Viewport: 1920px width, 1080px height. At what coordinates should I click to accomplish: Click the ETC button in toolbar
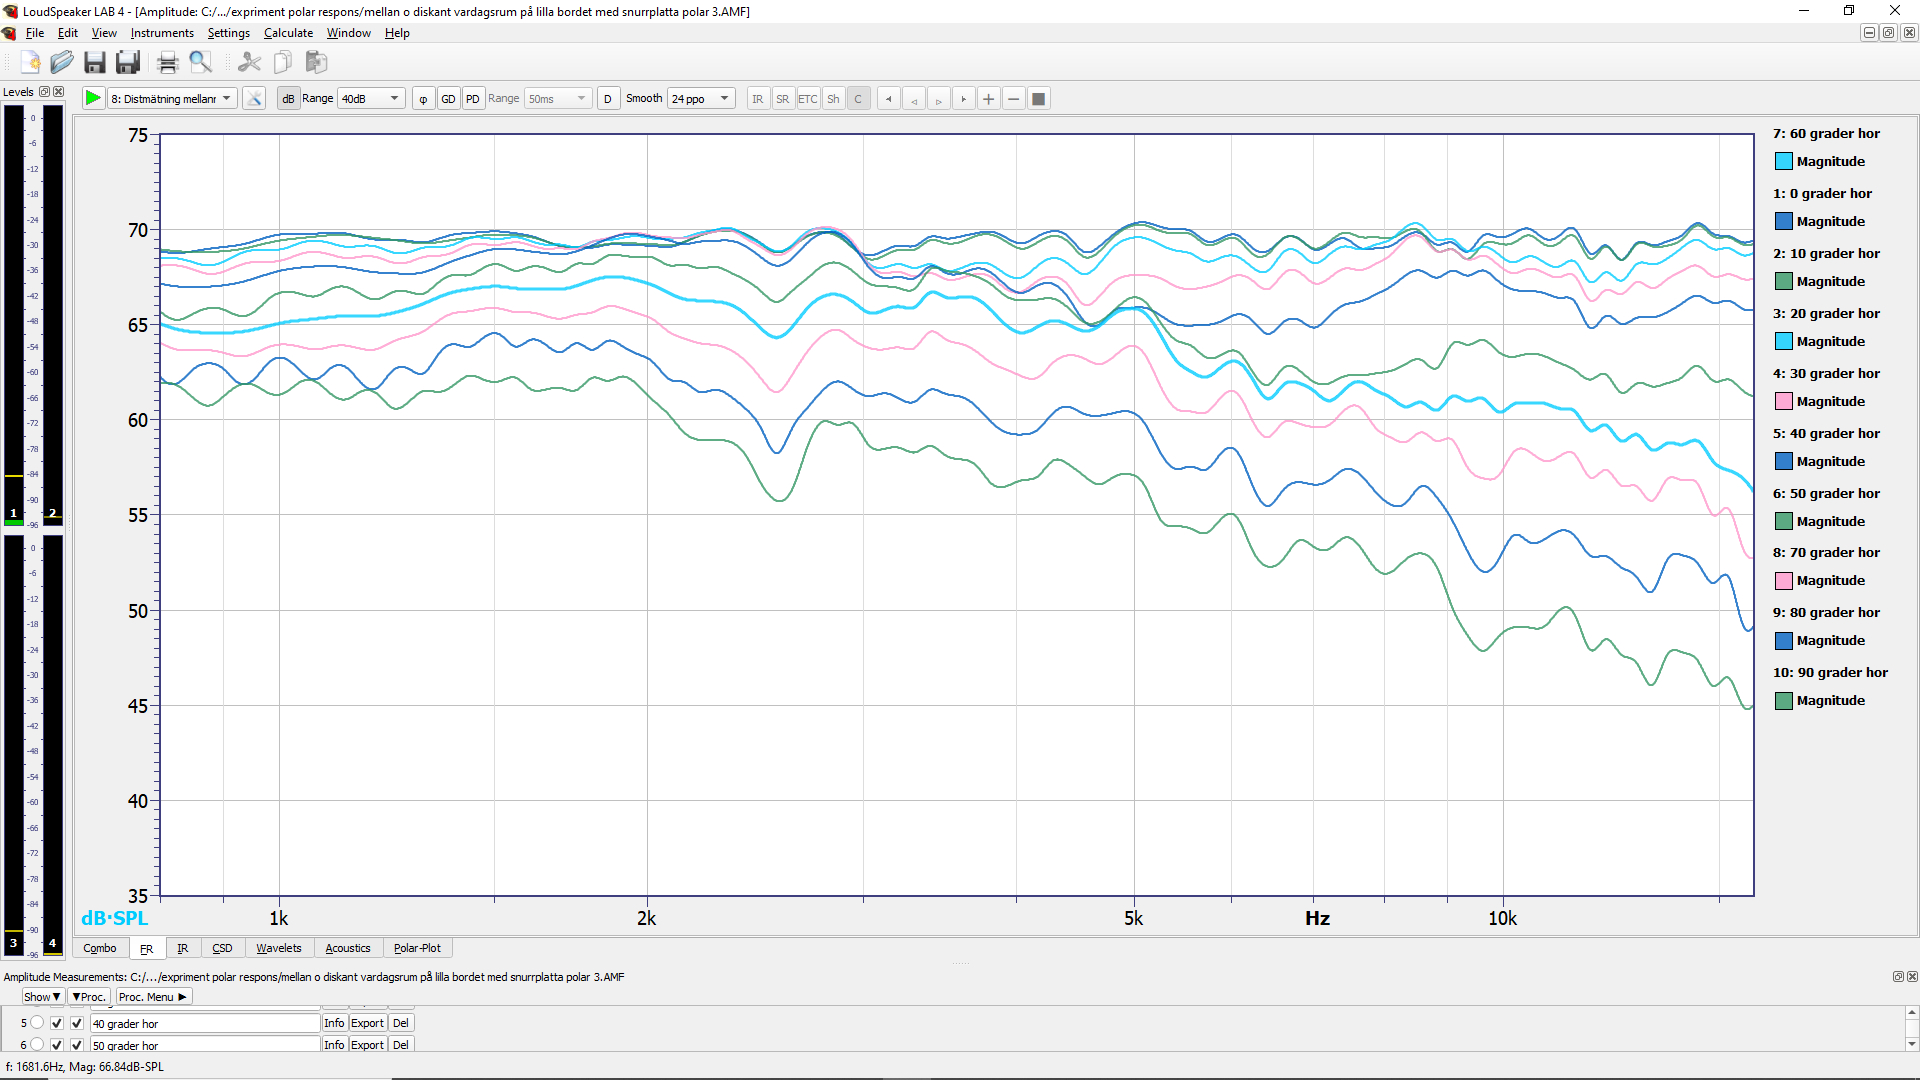tap(808, 98)
